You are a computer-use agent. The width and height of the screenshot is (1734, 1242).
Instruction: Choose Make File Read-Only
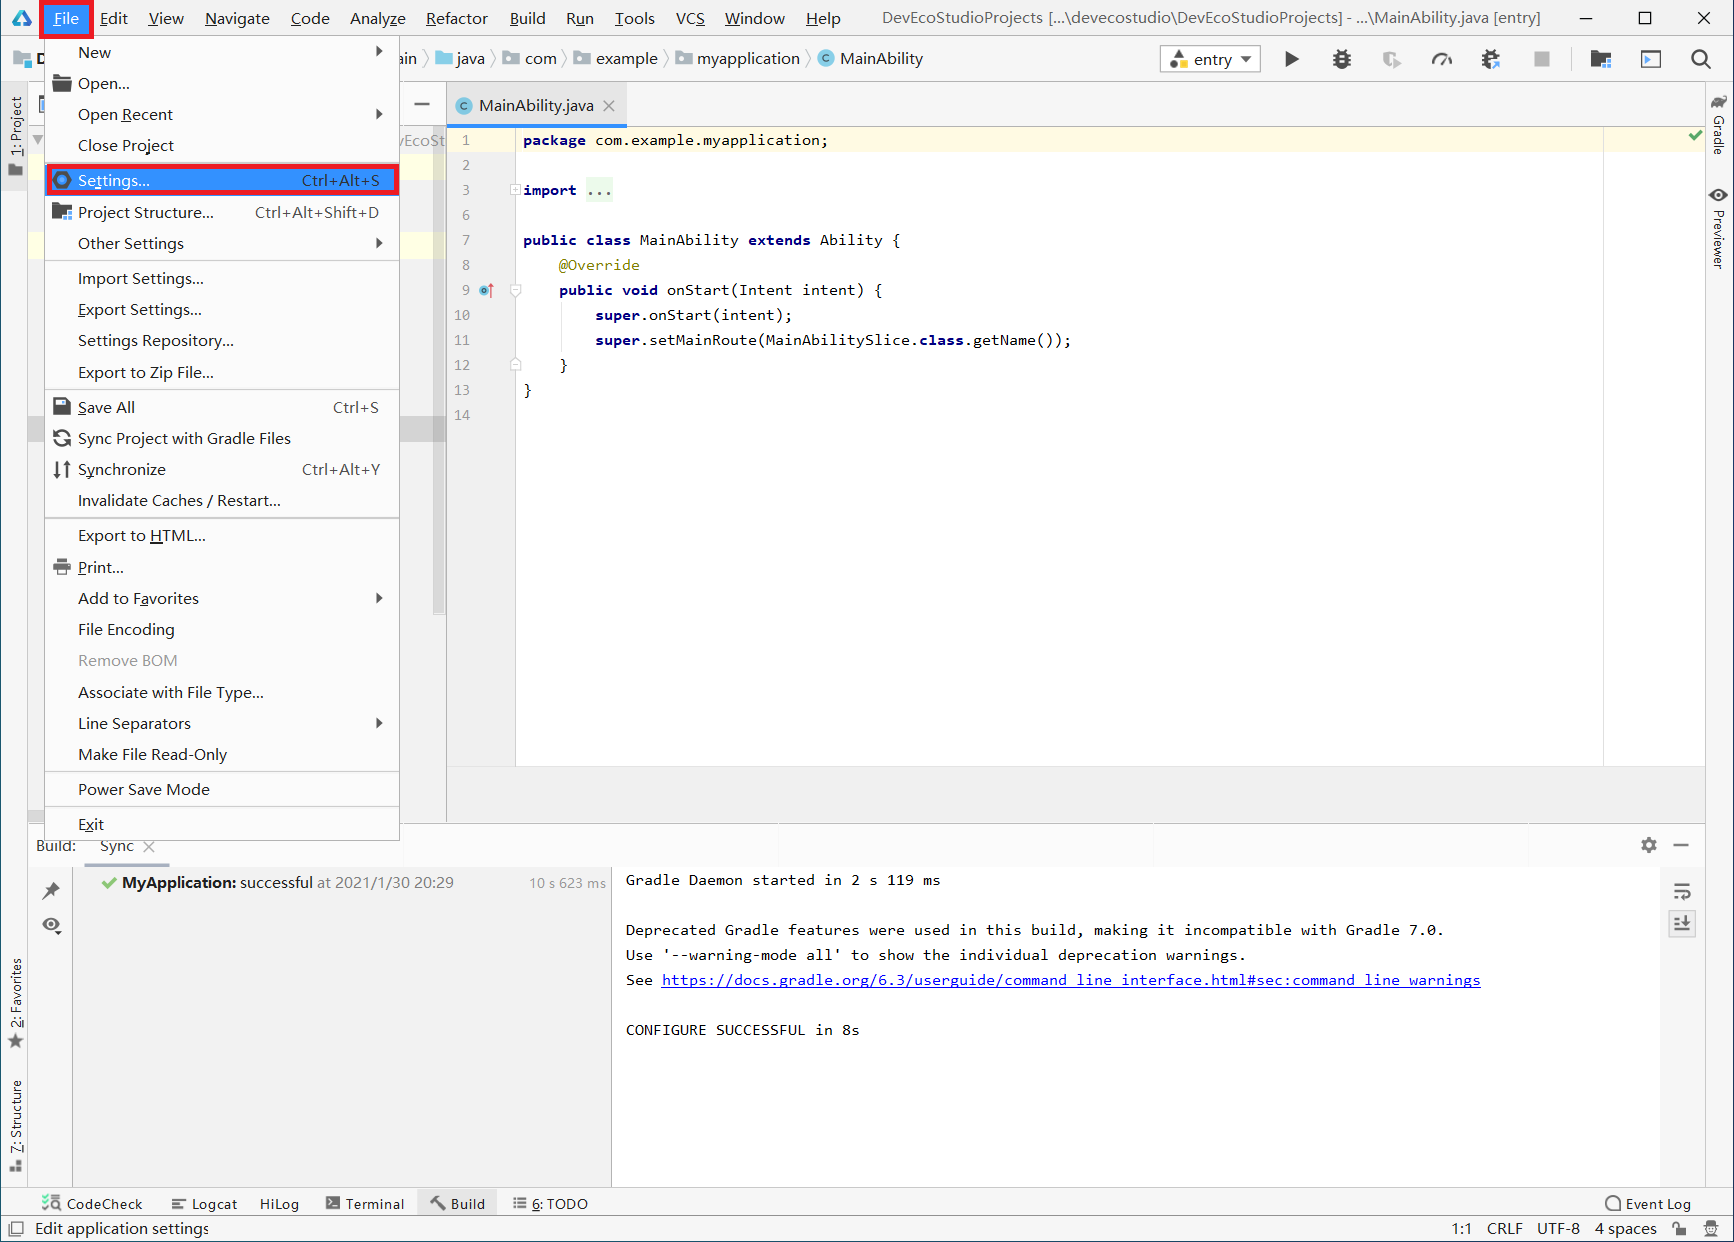[x=222, y=754]
